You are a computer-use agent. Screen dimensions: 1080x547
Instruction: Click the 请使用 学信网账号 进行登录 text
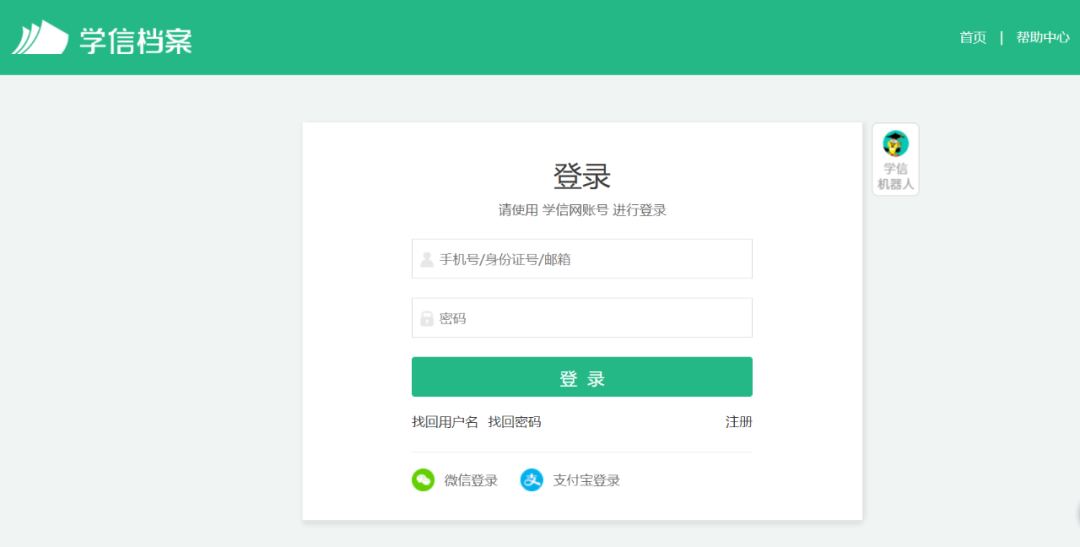tap(582, 210)
